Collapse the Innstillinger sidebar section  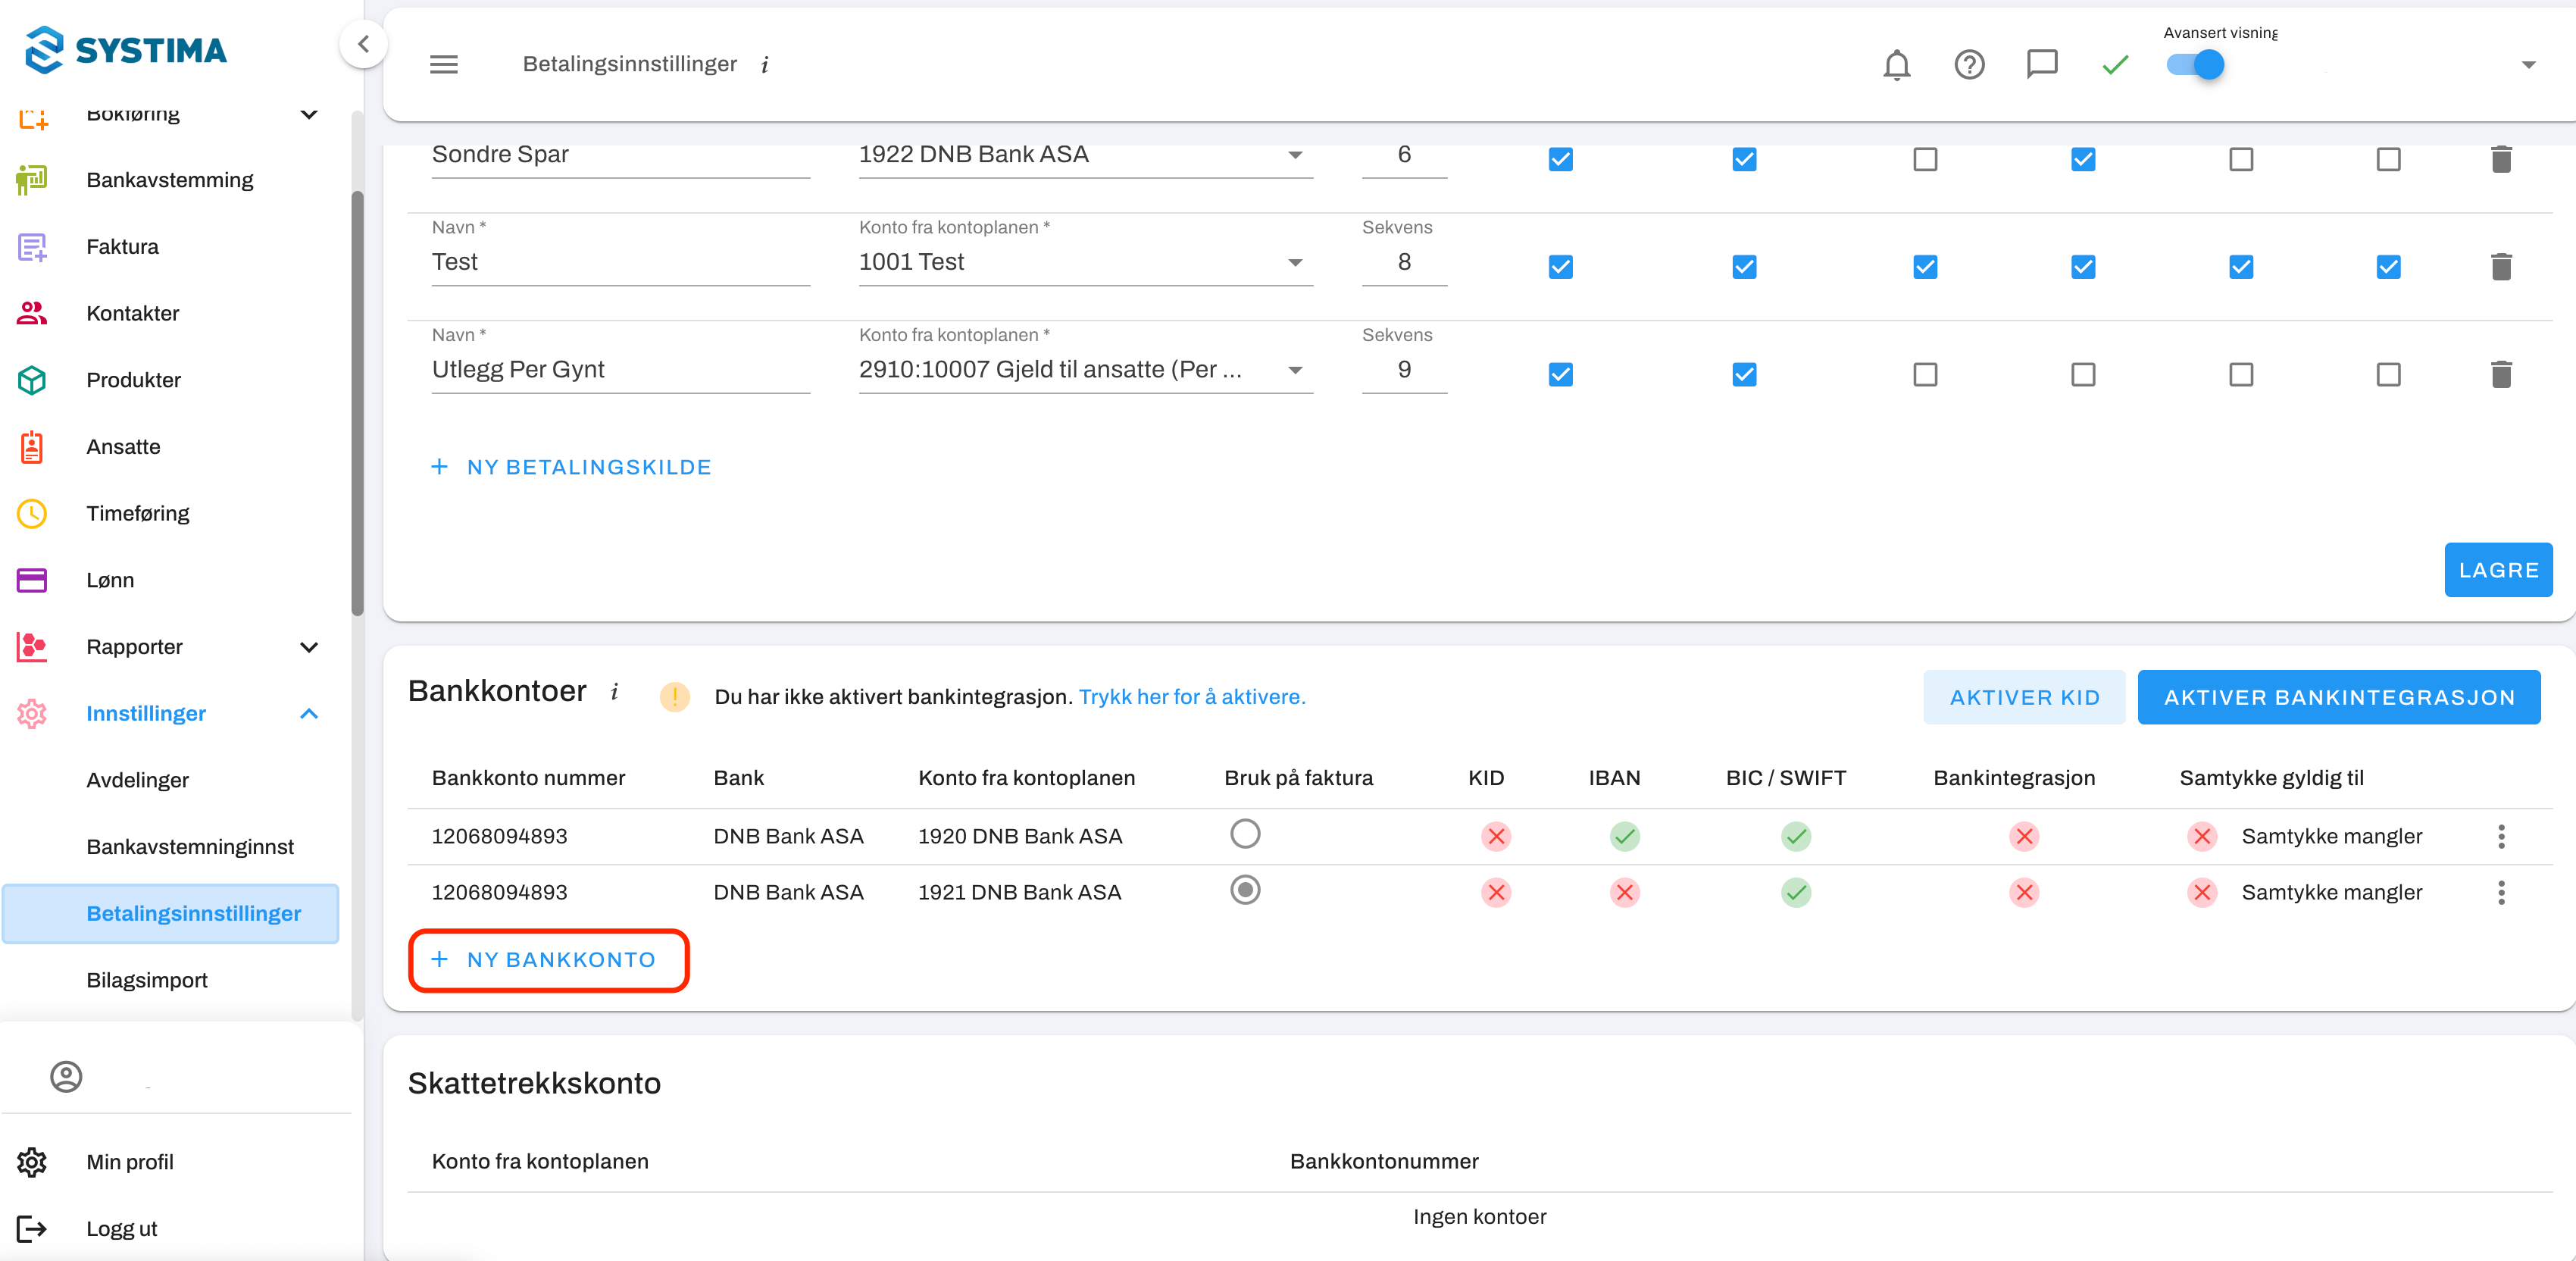tap(309, 713)
